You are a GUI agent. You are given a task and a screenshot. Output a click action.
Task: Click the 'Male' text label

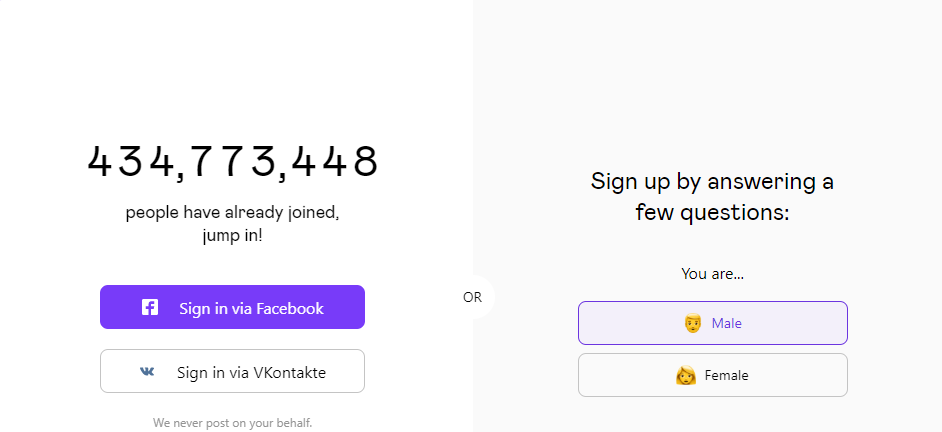[x=727, y=324]
